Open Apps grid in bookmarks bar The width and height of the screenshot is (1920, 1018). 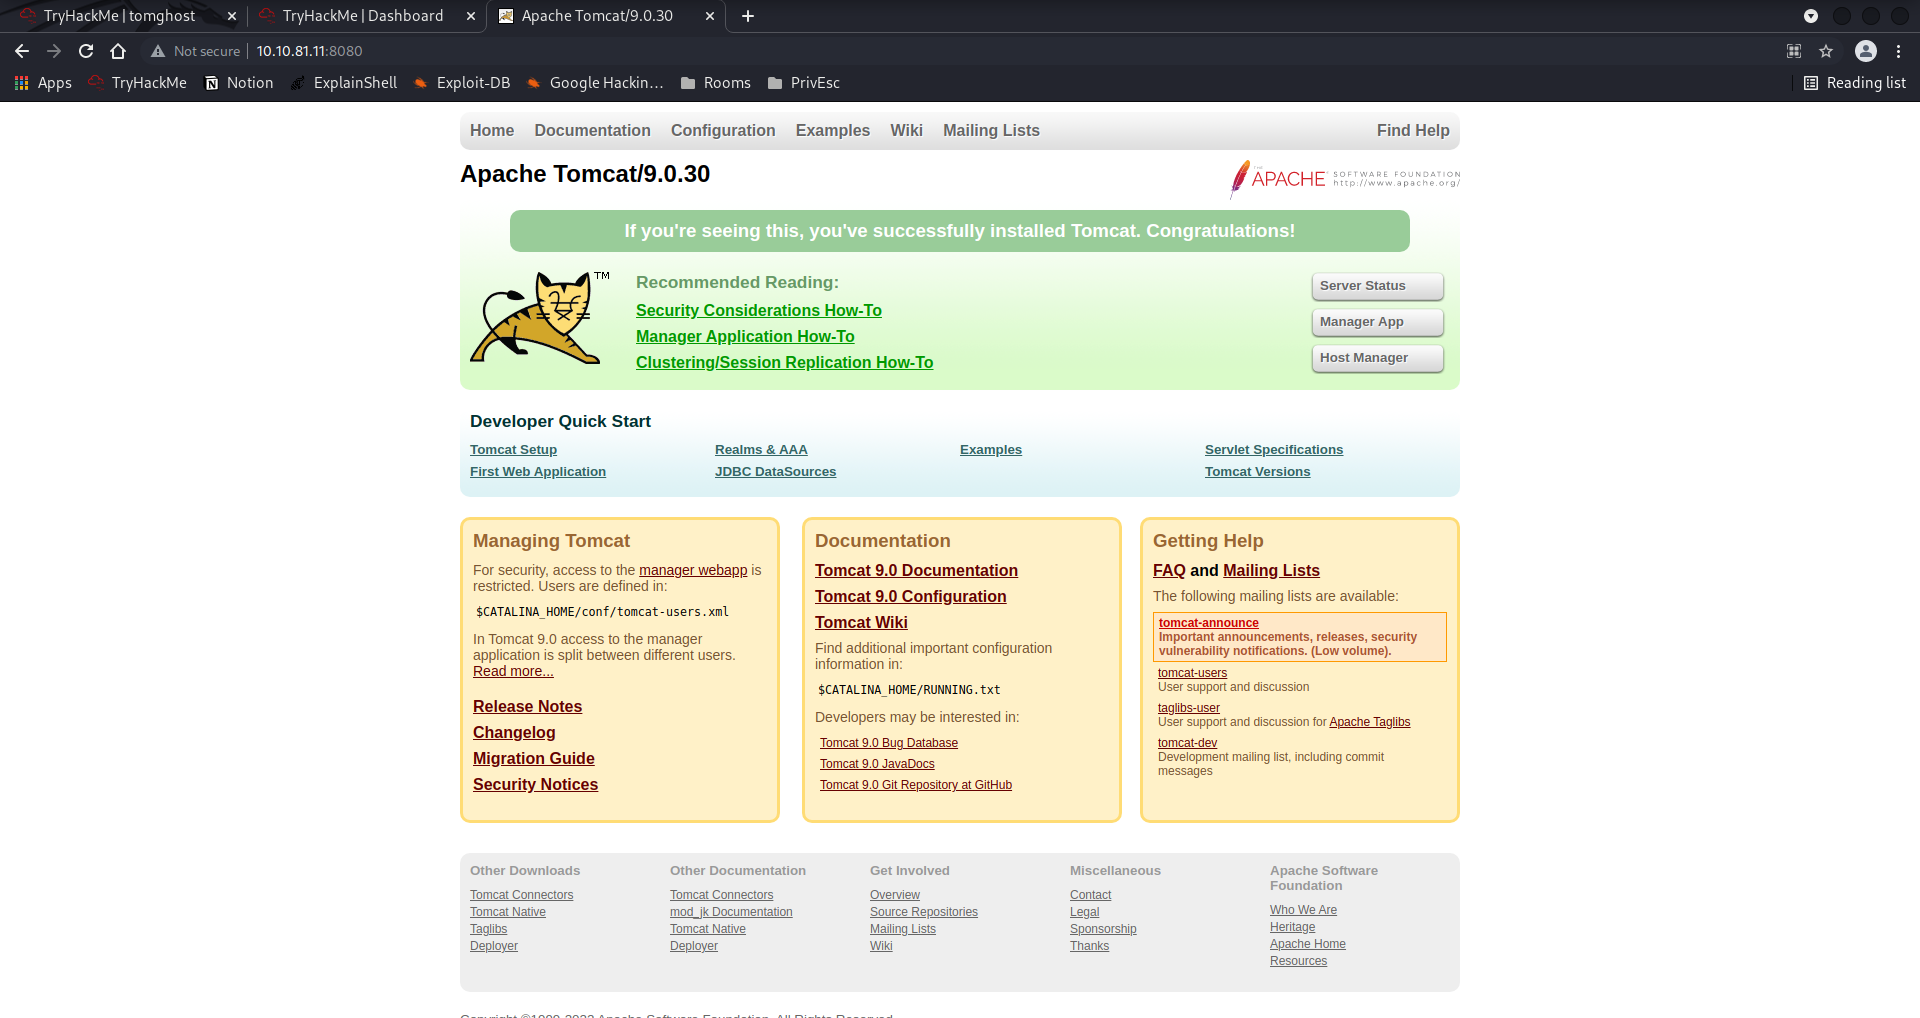43,83
